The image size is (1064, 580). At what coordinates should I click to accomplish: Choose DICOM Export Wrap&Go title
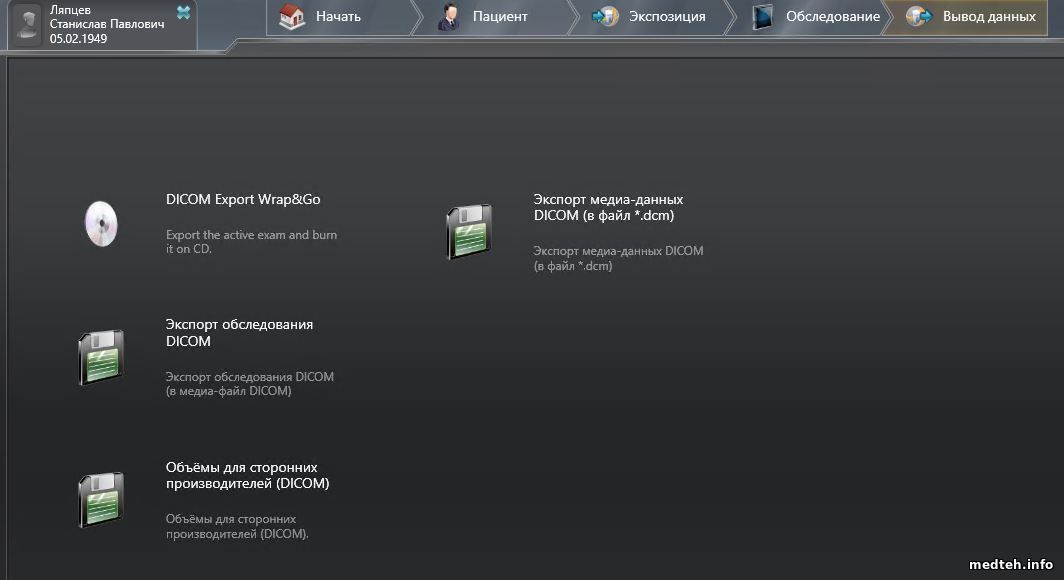tap(243, 199)
